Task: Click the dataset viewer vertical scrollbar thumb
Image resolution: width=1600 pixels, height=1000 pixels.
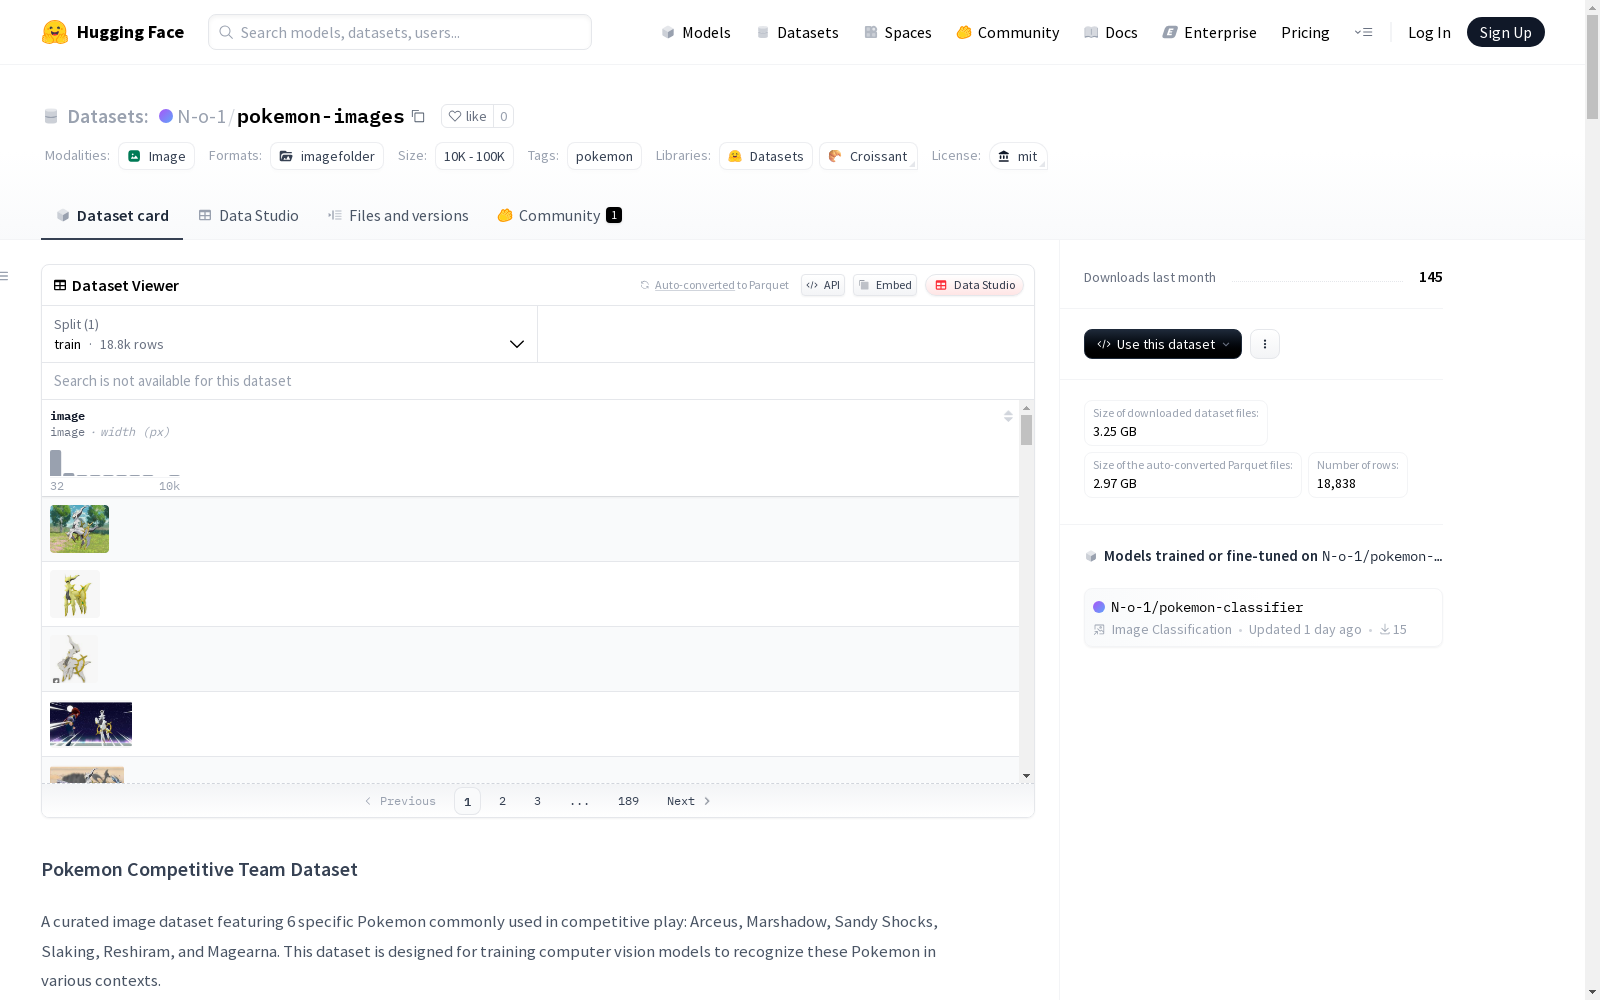Action: point(1026,430)
